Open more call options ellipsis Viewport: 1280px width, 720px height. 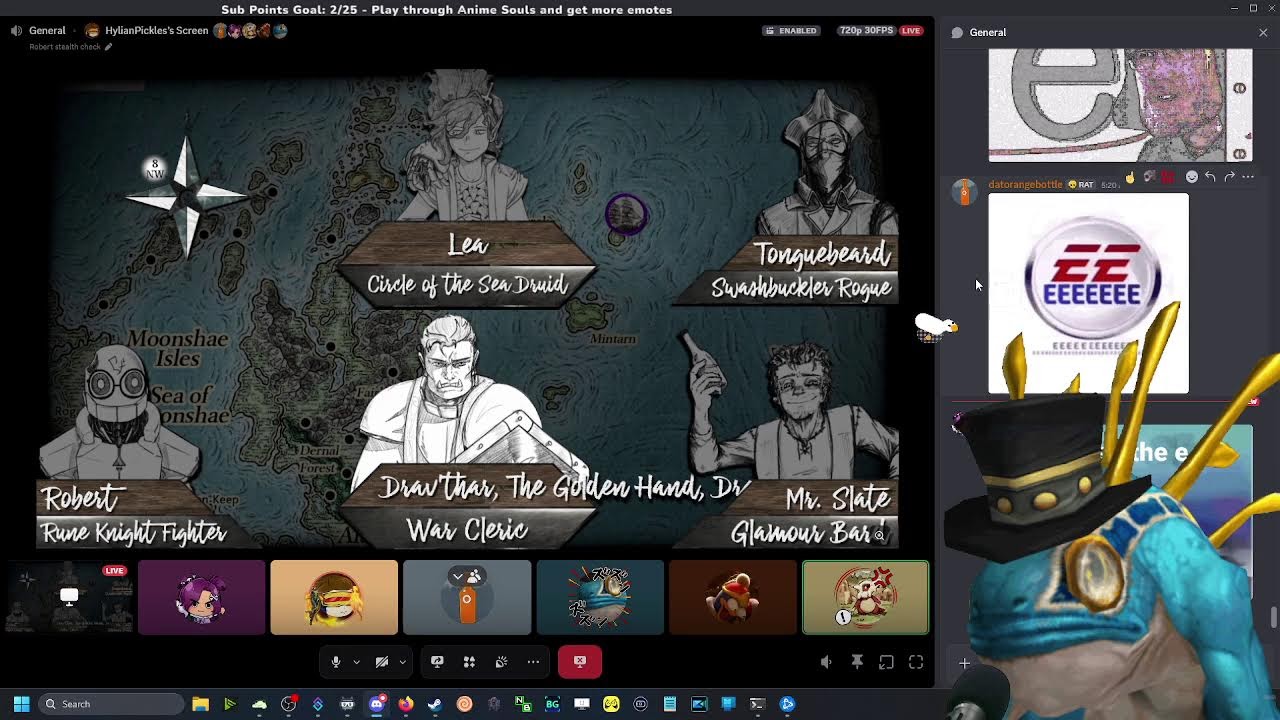[x=533, y=662]
